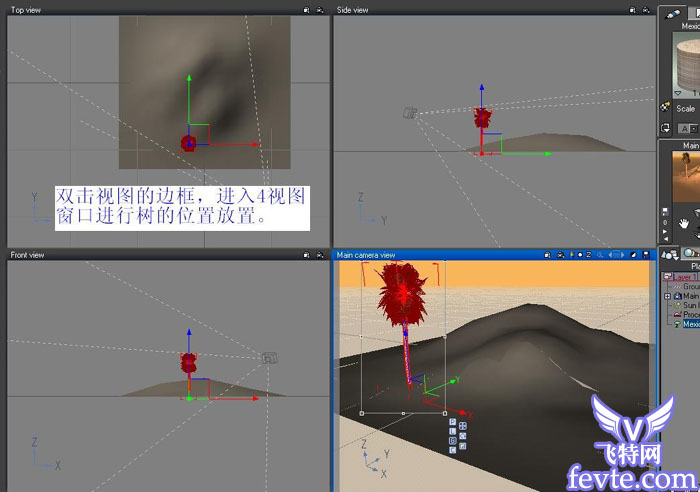Click the next camera right arrow in camera panel

665,231
